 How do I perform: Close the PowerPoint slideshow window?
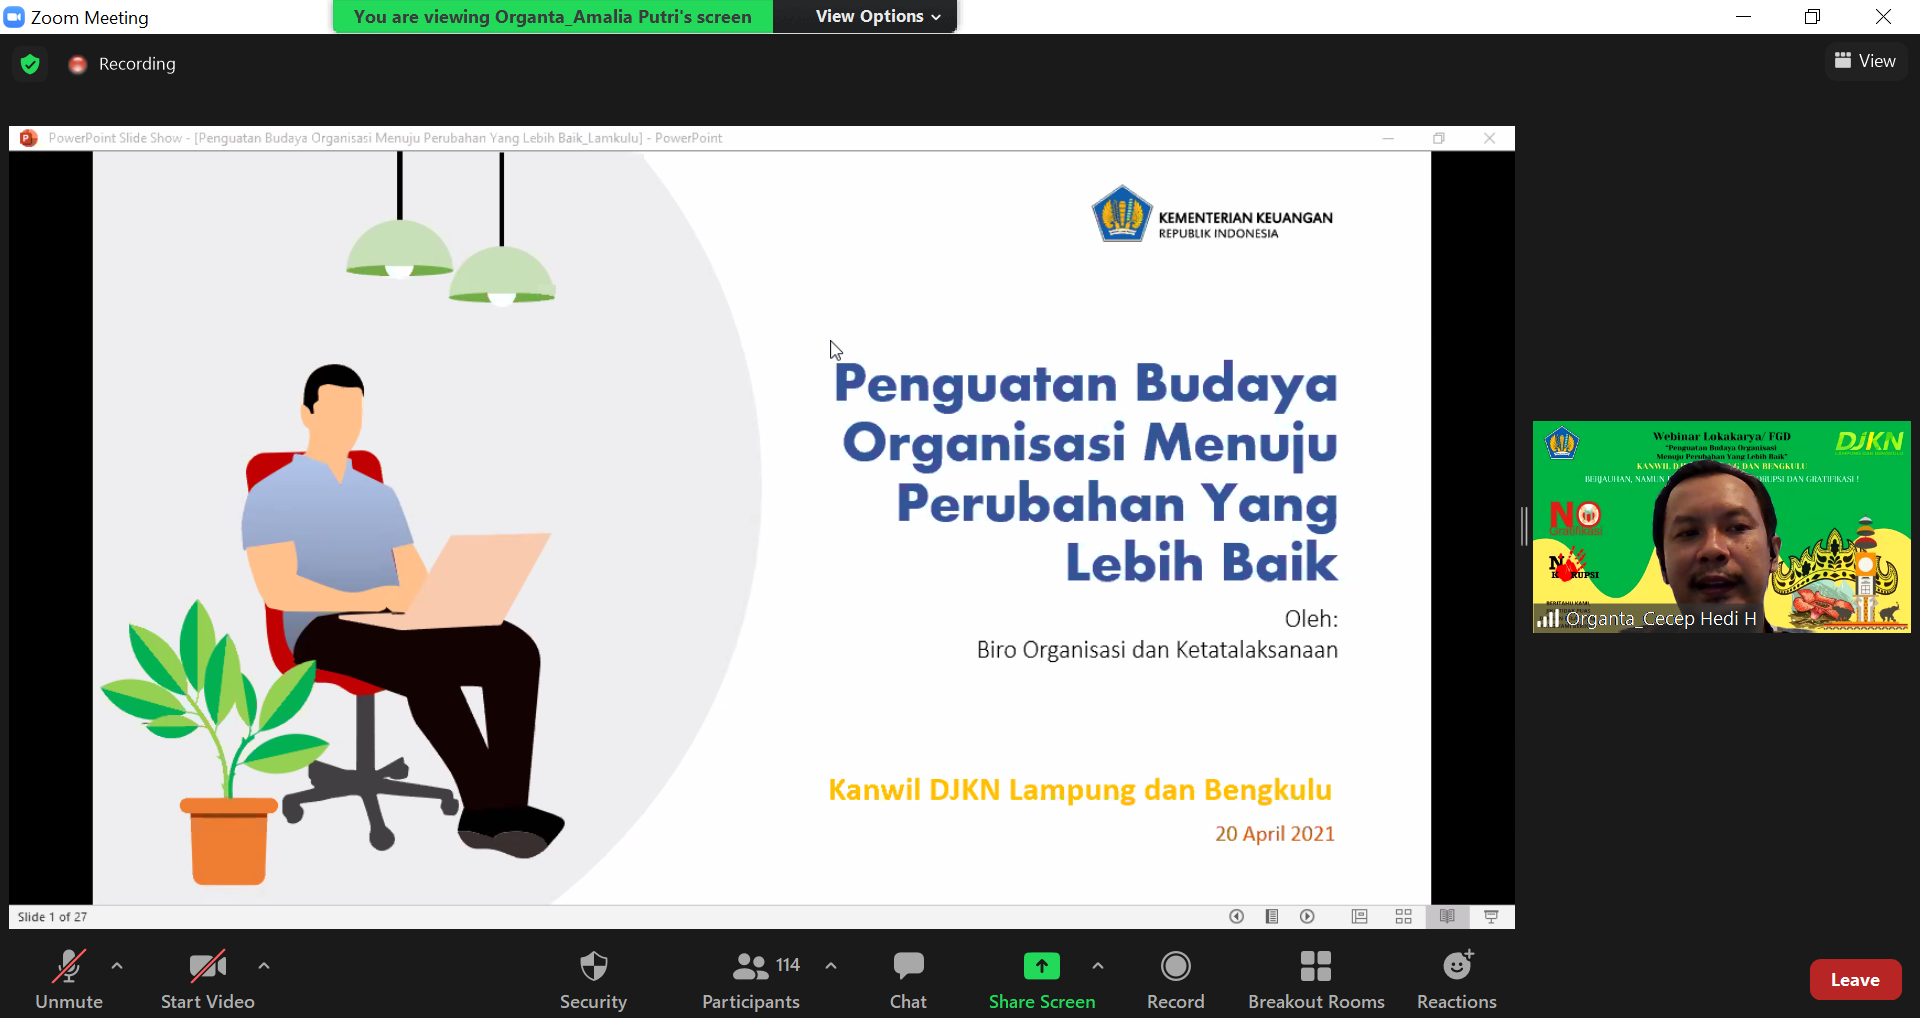pyautogui.click(x=1490, y=138)
